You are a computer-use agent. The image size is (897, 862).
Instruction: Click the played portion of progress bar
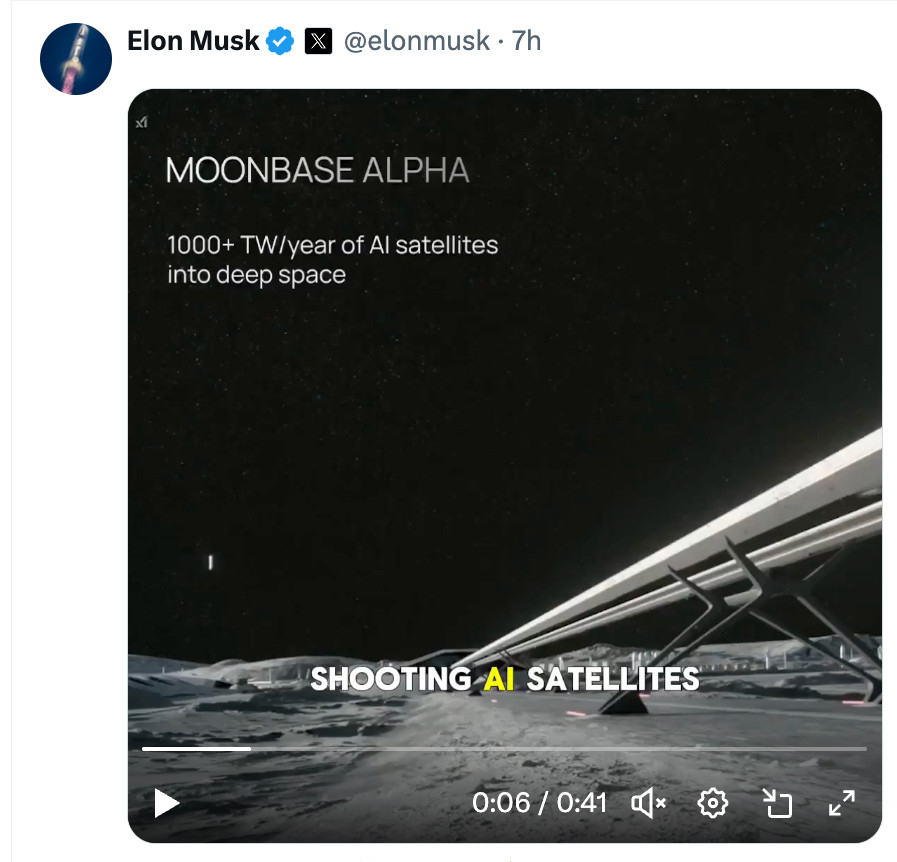(196, 748)
